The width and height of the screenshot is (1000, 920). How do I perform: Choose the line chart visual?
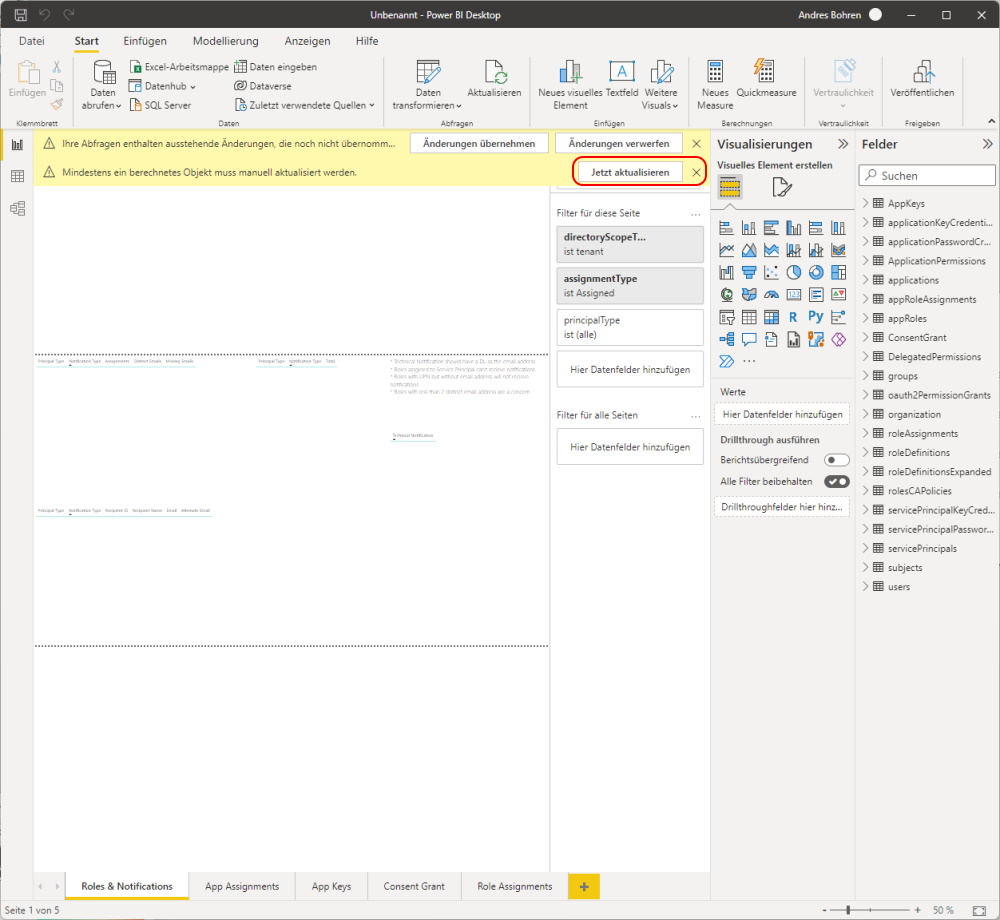pyautogui.click(x=726, y=251)
